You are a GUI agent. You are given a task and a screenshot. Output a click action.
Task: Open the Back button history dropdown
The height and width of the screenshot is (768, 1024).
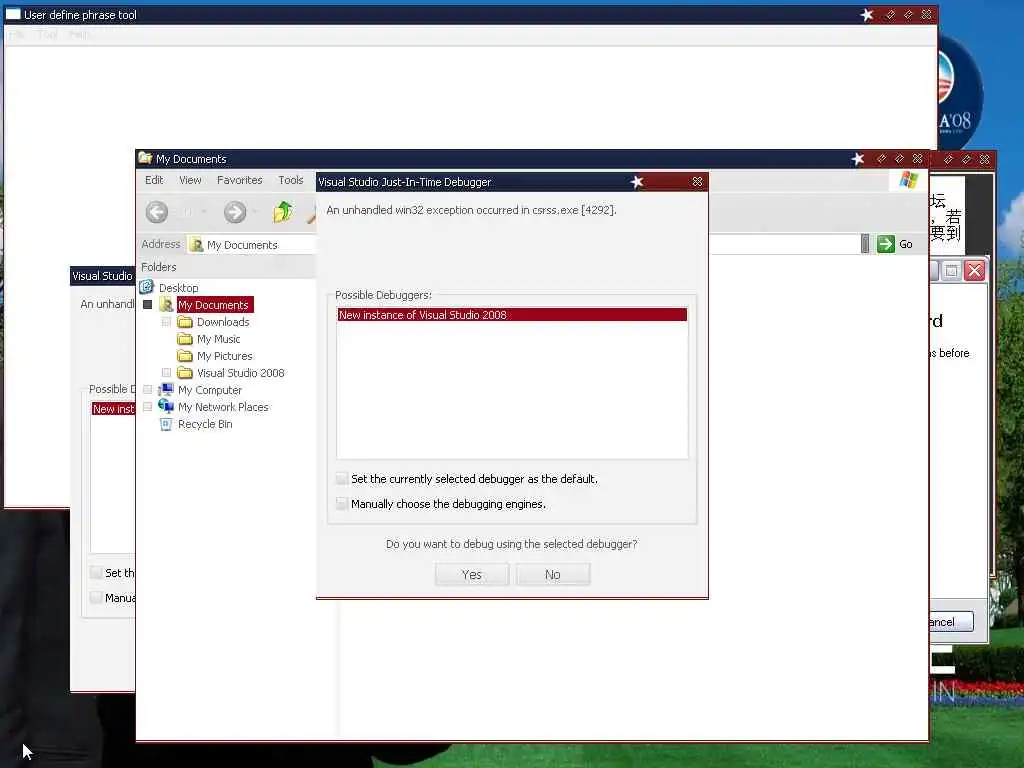click(203, 212)
